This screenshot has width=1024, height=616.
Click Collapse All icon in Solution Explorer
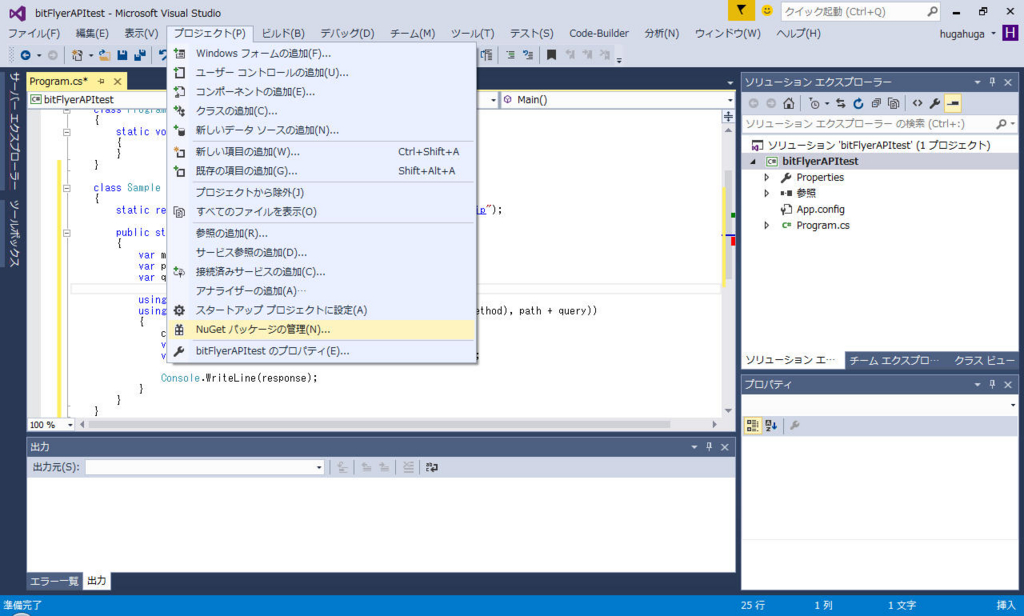click(x=876, y=103)
